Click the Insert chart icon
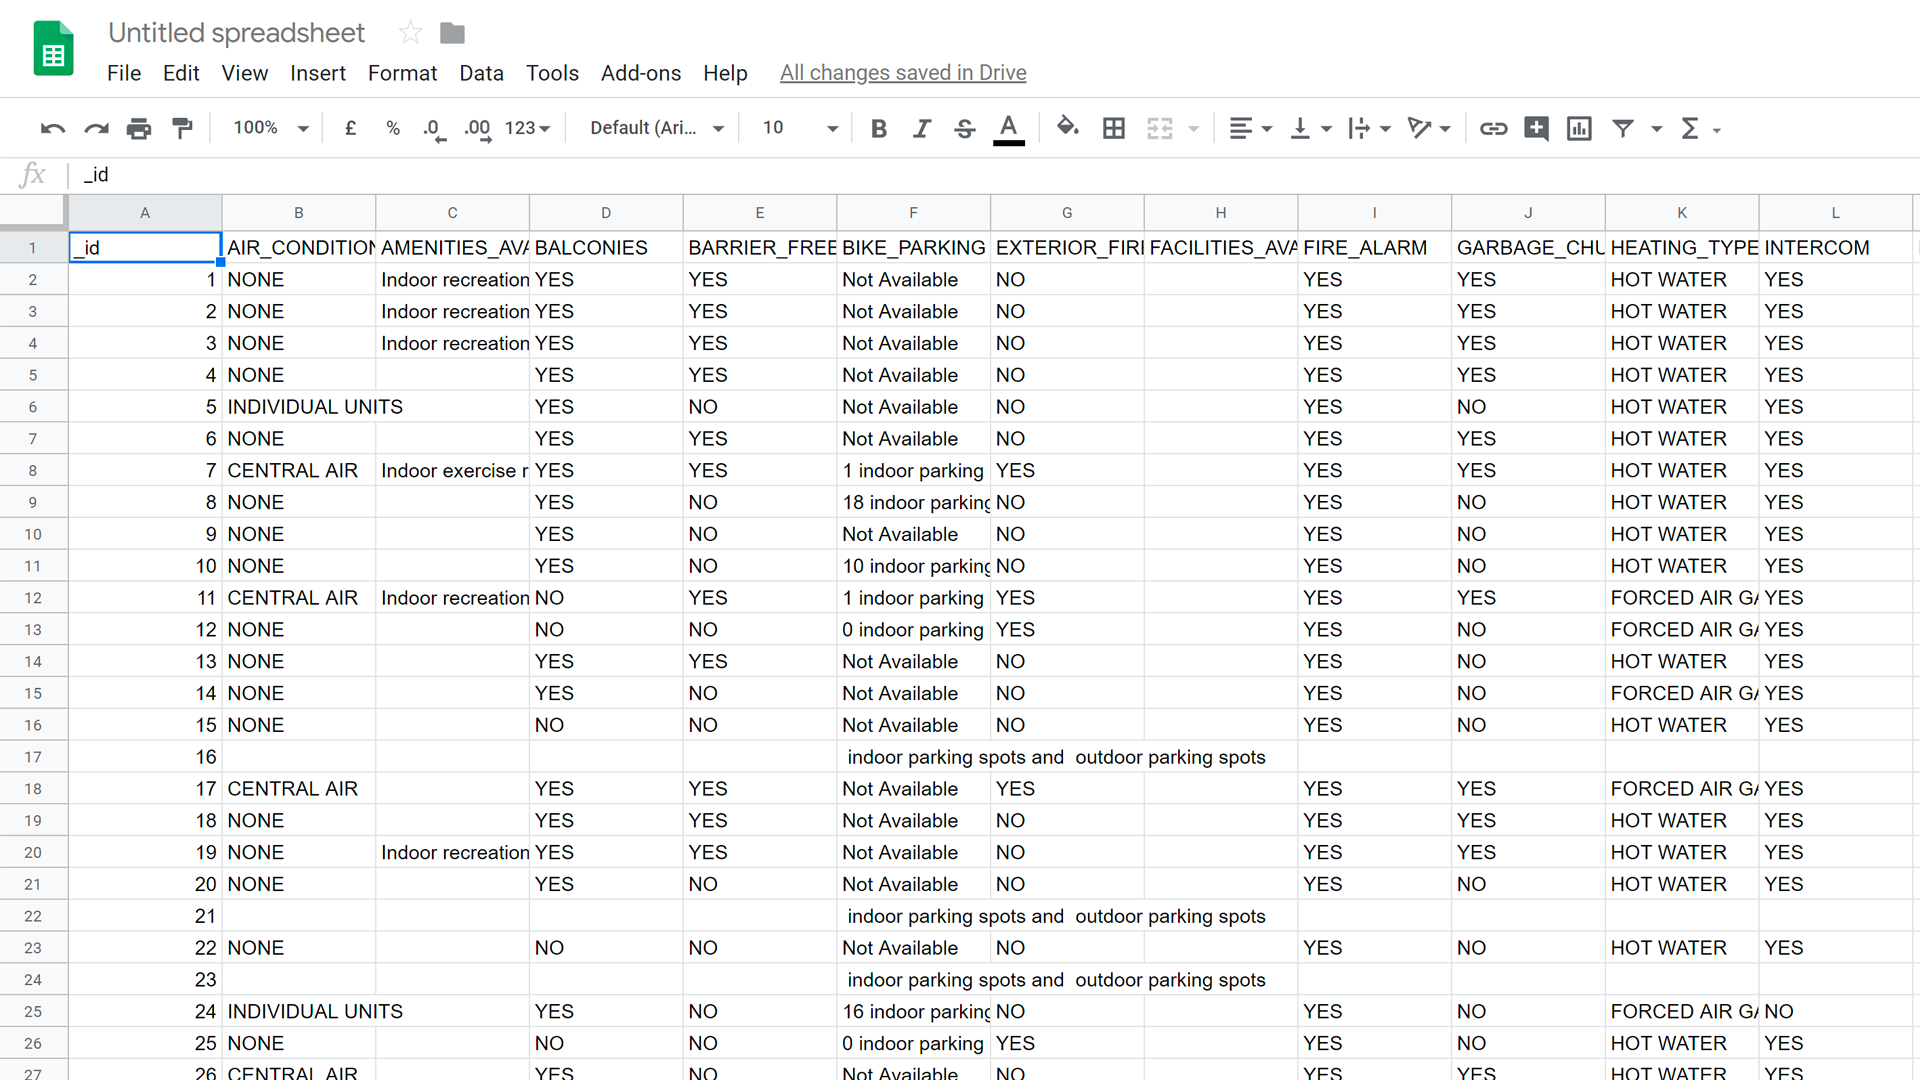Image resolution: width=1920 pixels, height=1080 pixels. coord(1579,128)
